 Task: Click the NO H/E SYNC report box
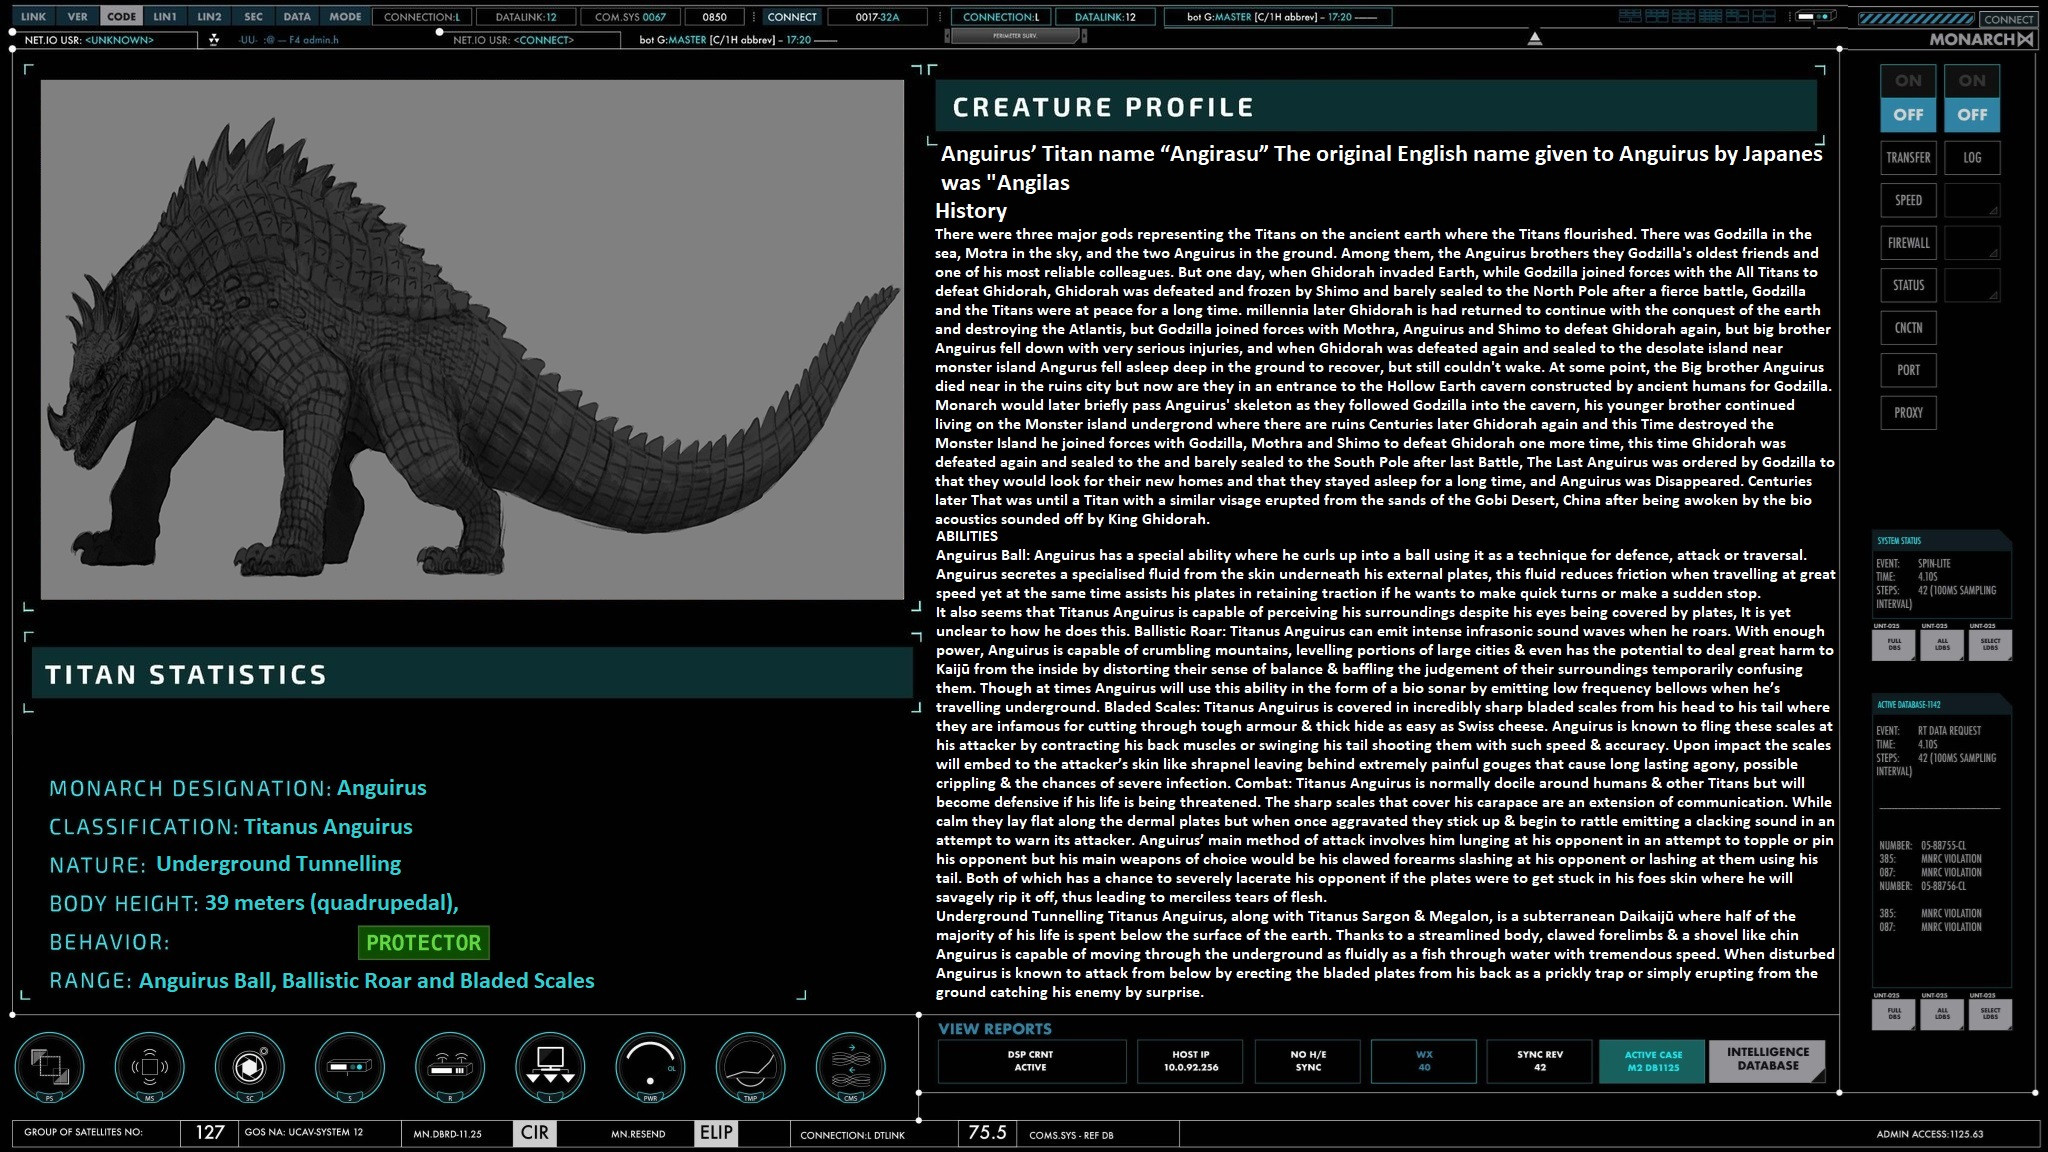[x=1308, y=1061]
